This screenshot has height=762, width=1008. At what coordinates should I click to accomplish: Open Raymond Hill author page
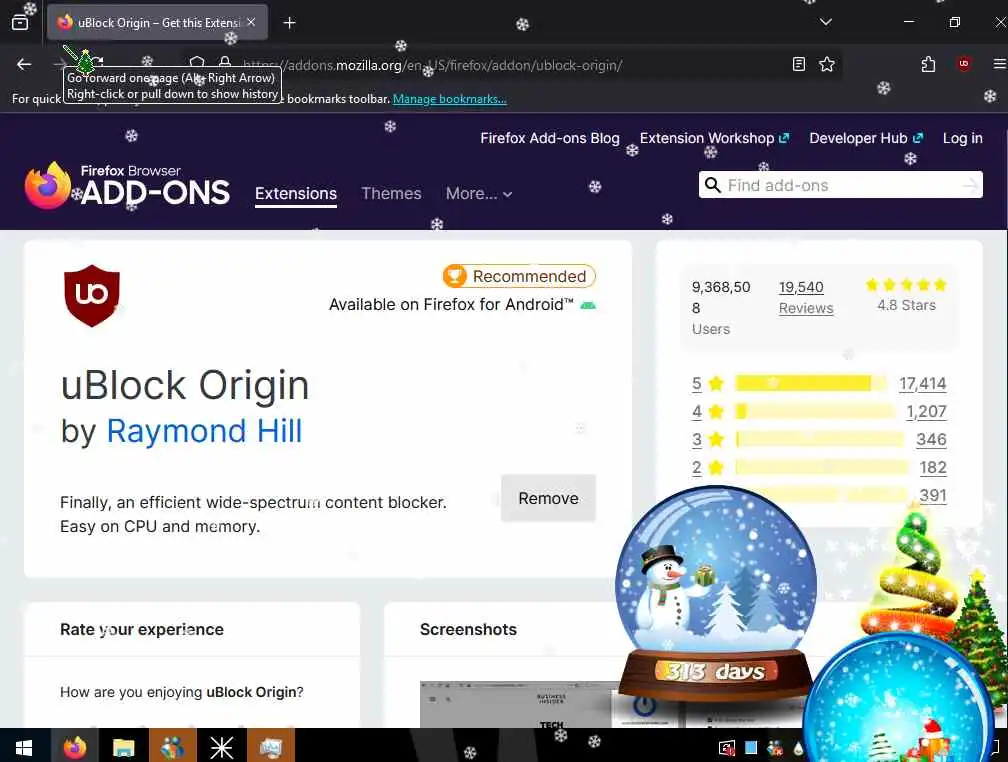tap(204, 431)
